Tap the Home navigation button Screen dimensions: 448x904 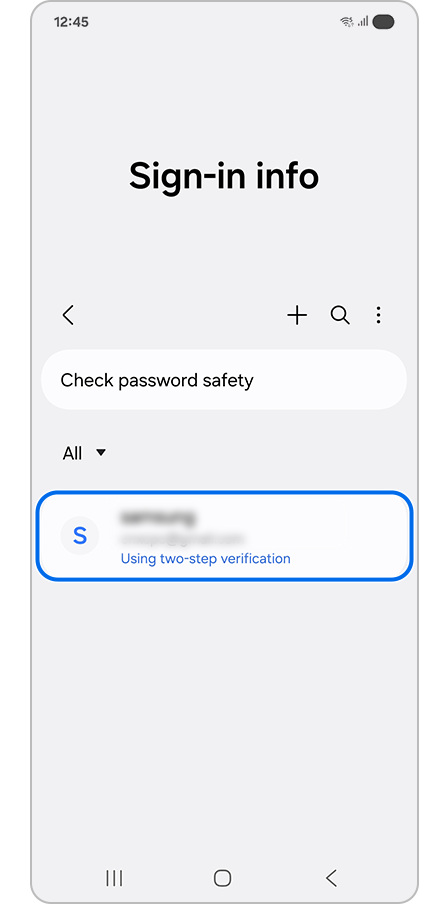tap(222, 878)
